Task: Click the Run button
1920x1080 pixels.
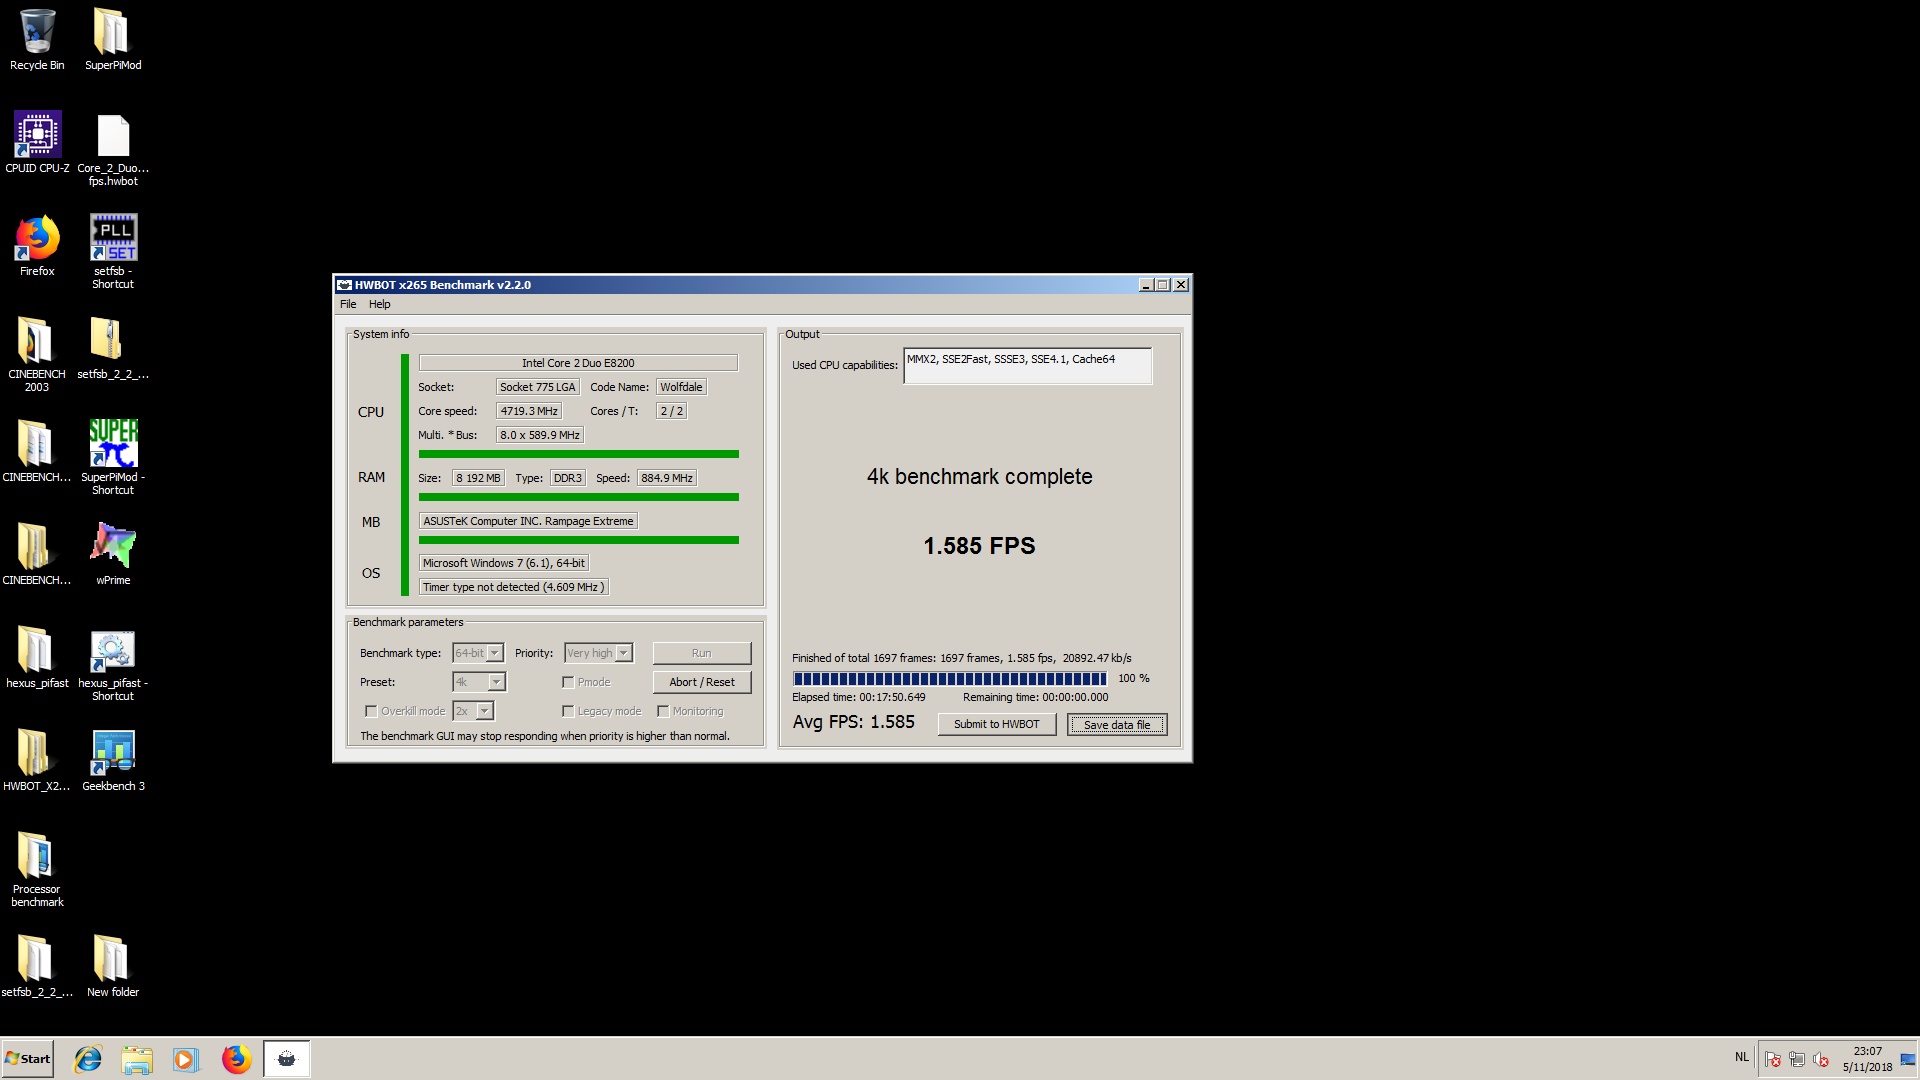Action: tap(702, 654)
